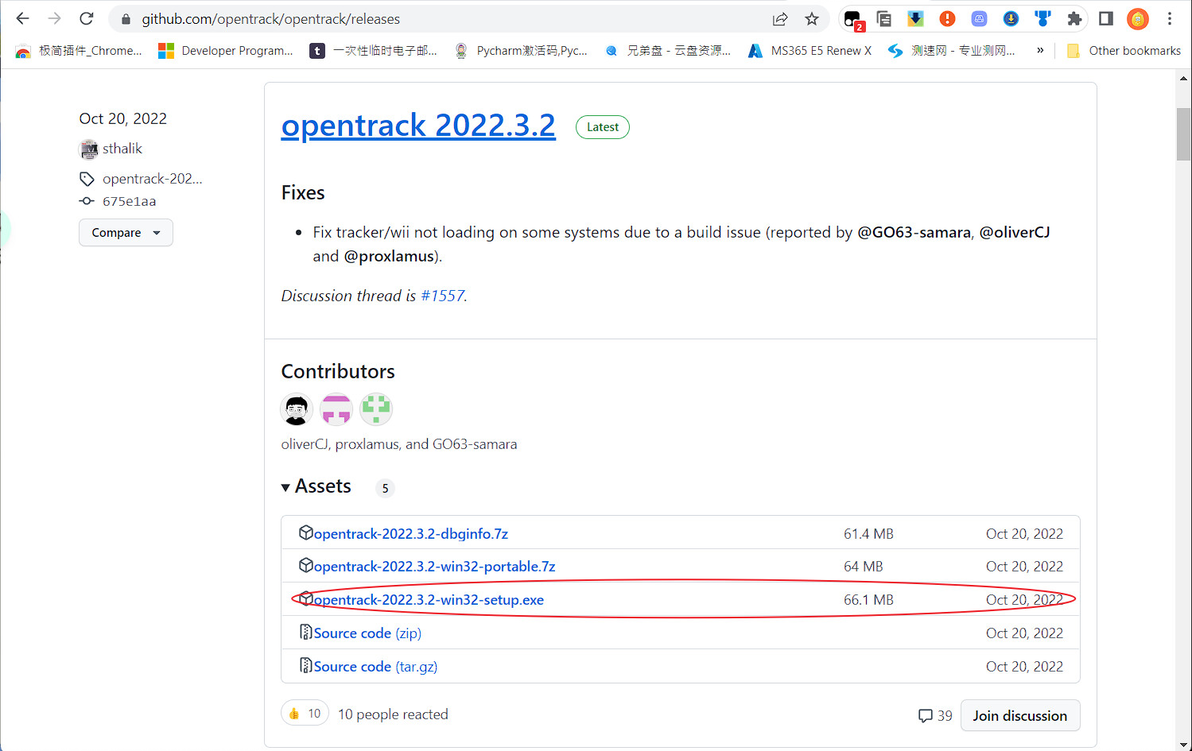This screenshot has height=751, width=1192.
Task: Open the Extensions puzzle piece menu
Action: tap(1075, 19)
